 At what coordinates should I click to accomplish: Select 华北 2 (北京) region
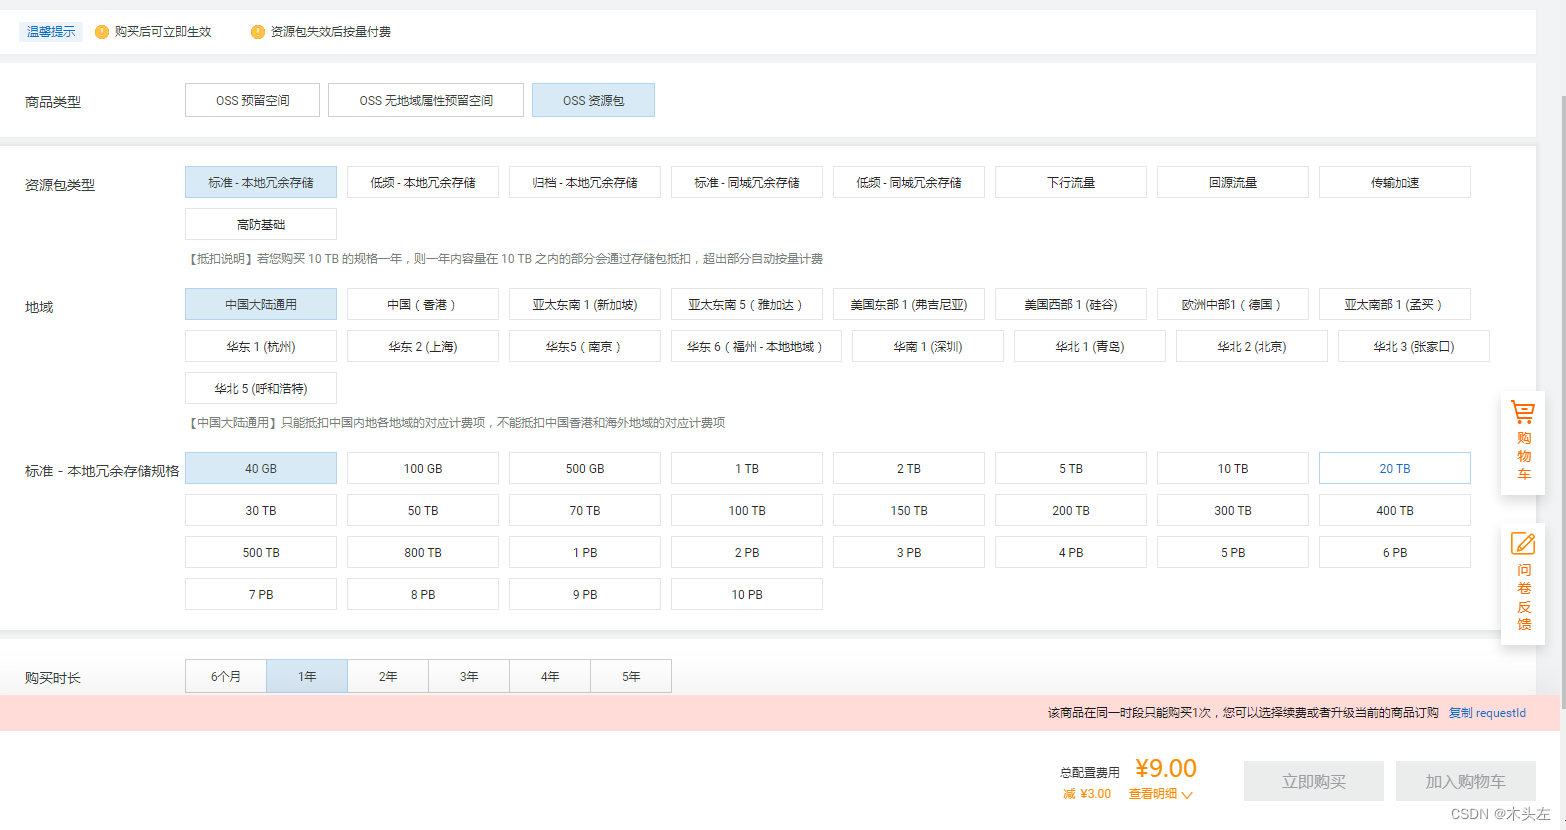1252,346
